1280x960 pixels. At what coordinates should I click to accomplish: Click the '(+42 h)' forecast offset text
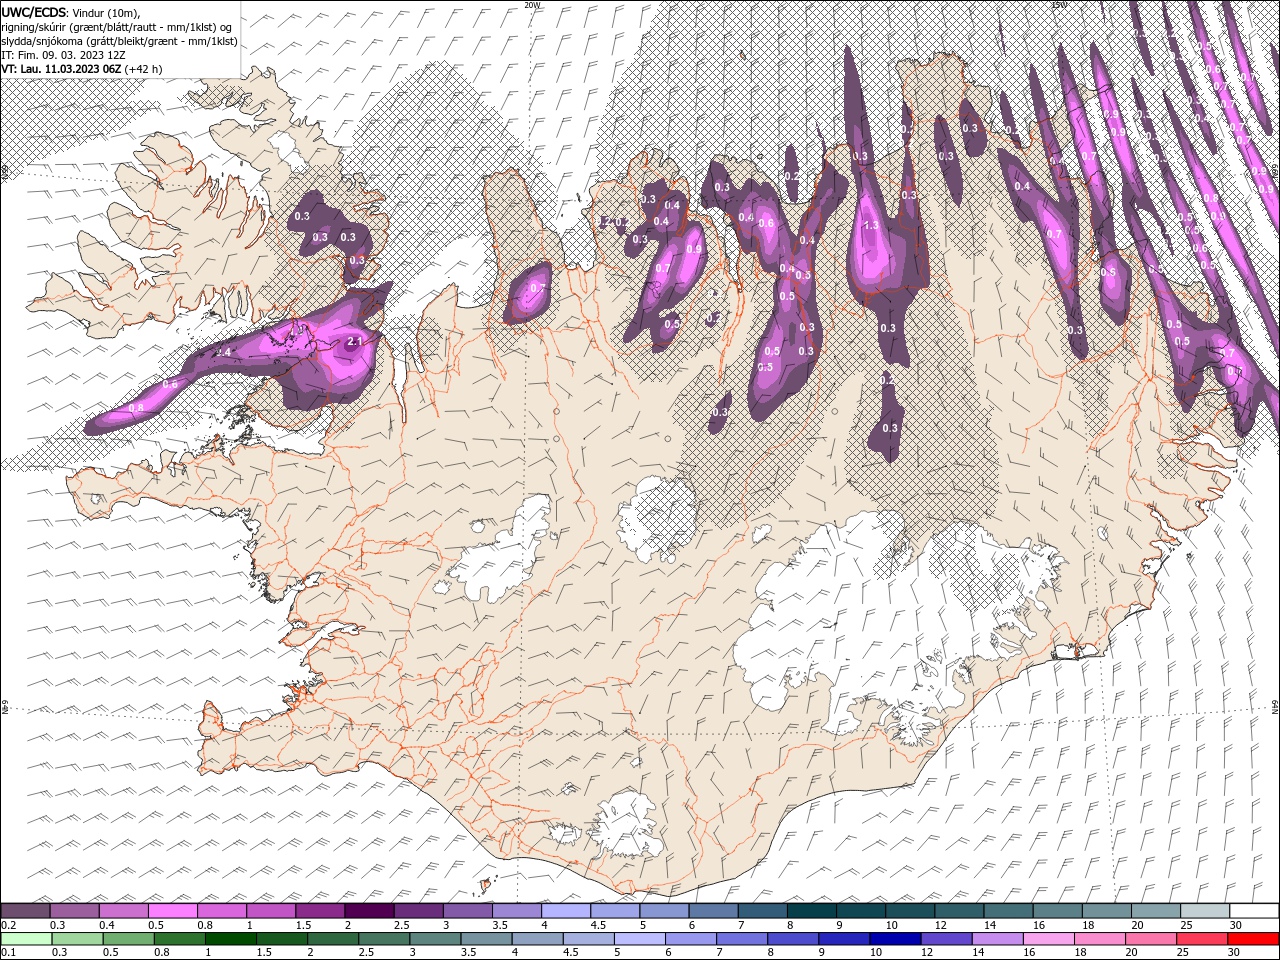(x=144, y=69)
